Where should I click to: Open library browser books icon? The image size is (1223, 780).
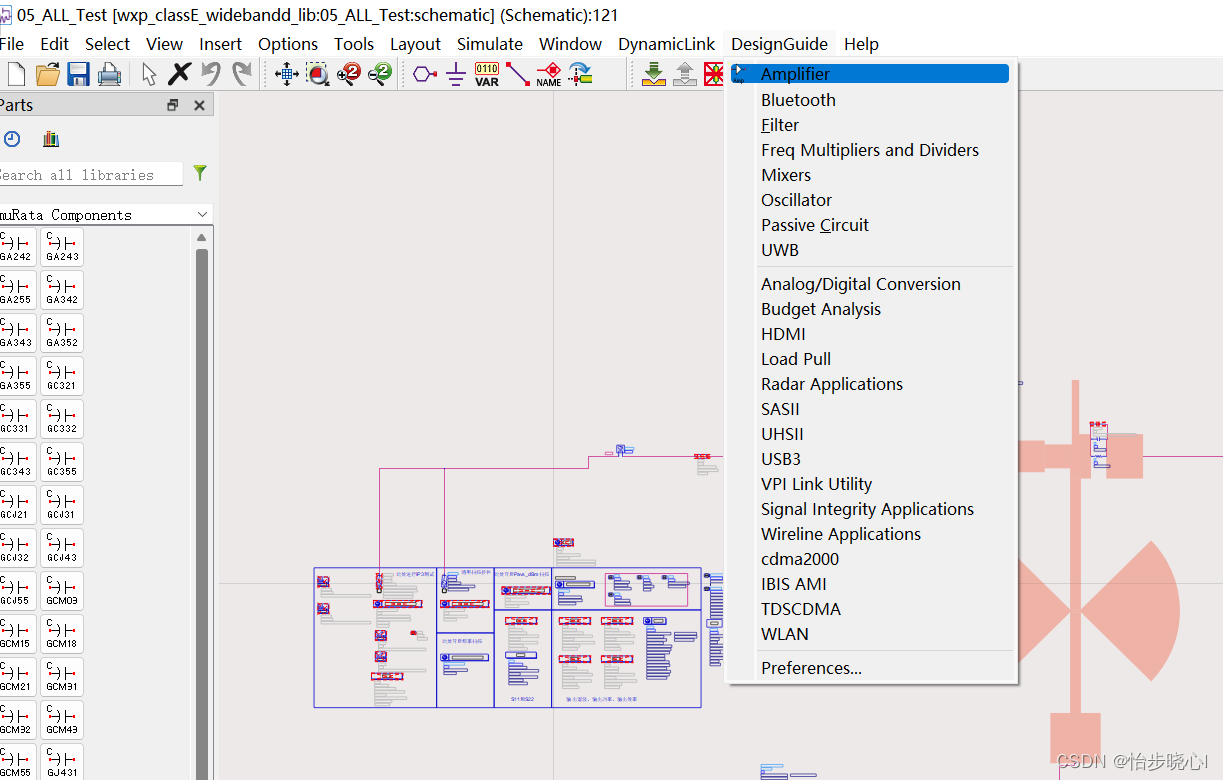[51, 139]
